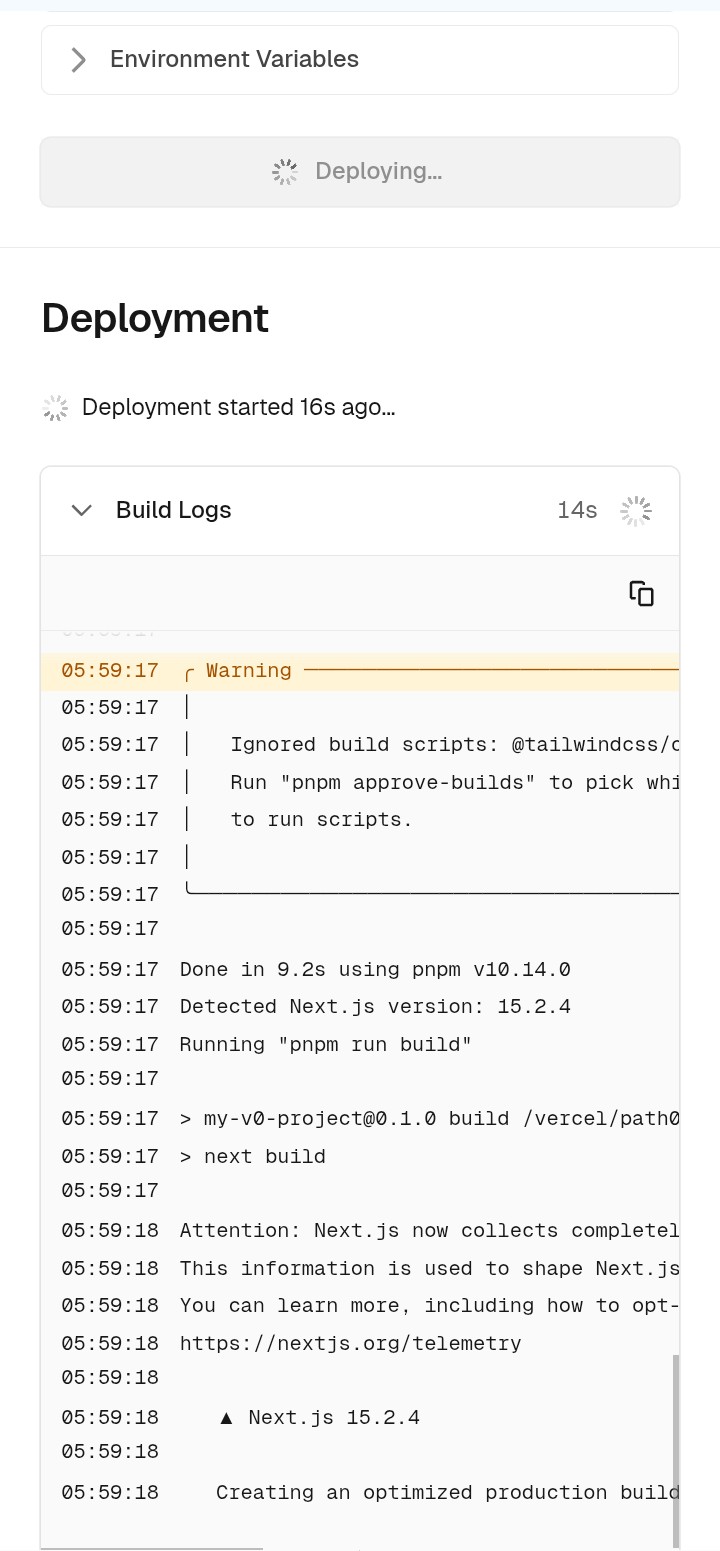Click the 14s build duration timer
720x1551 pixels.
pos(577,511)
